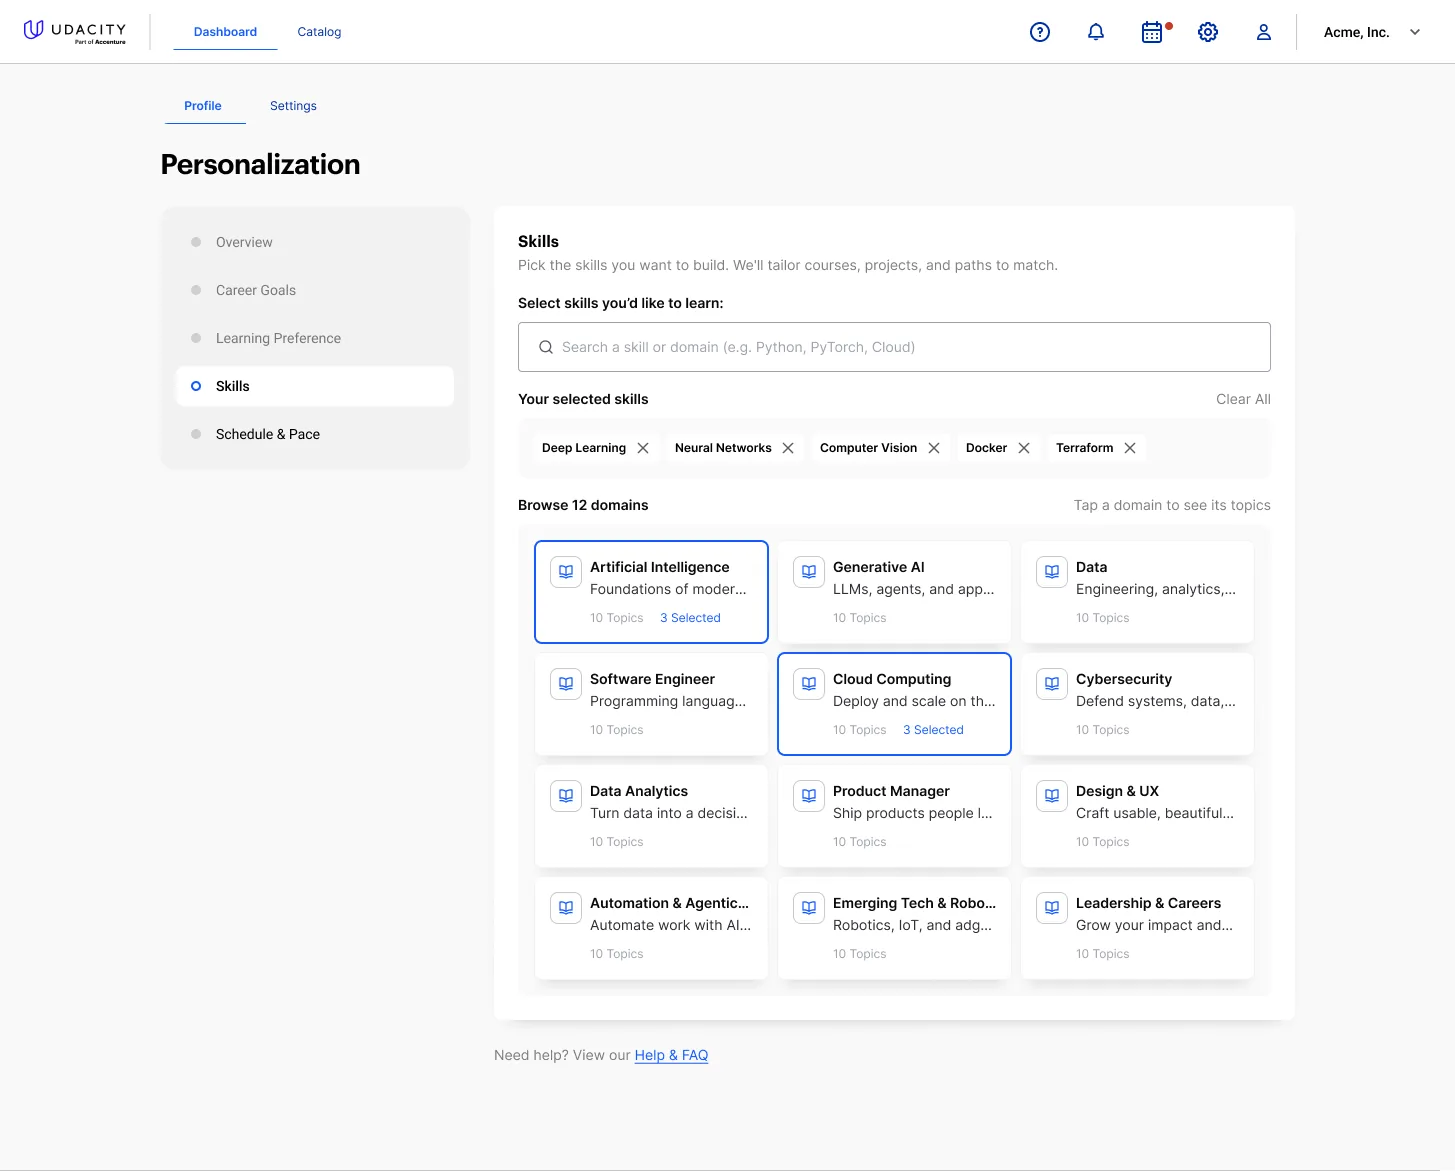This screenshot has width=1455, height=1172.
Task: Click the Udacity logo
Action: [x=75, y=32]
